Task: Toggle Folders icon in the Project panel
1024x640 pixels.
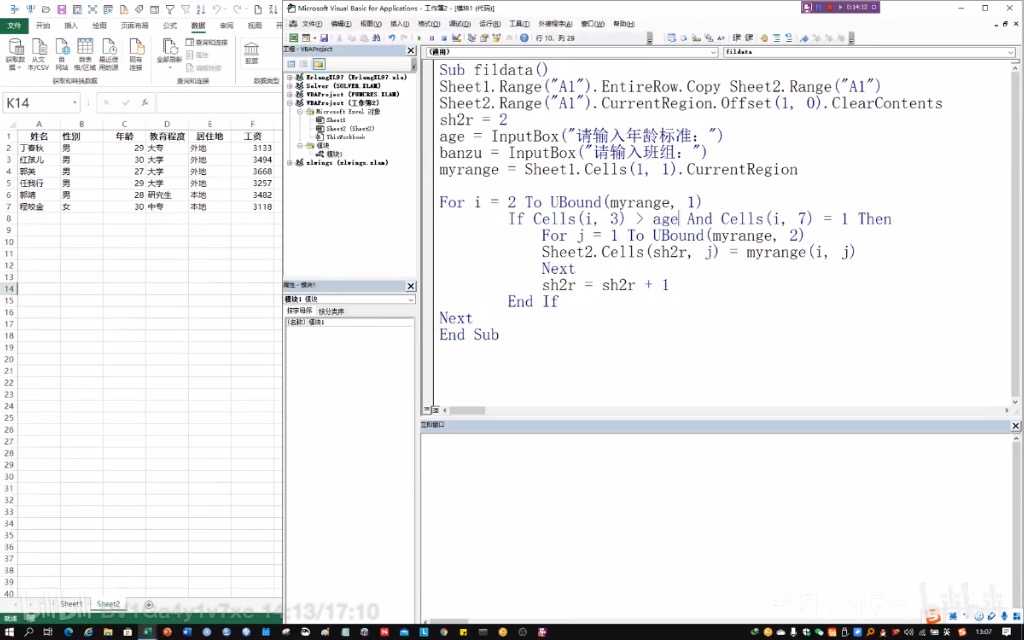Action: click(x=319, y=64)
